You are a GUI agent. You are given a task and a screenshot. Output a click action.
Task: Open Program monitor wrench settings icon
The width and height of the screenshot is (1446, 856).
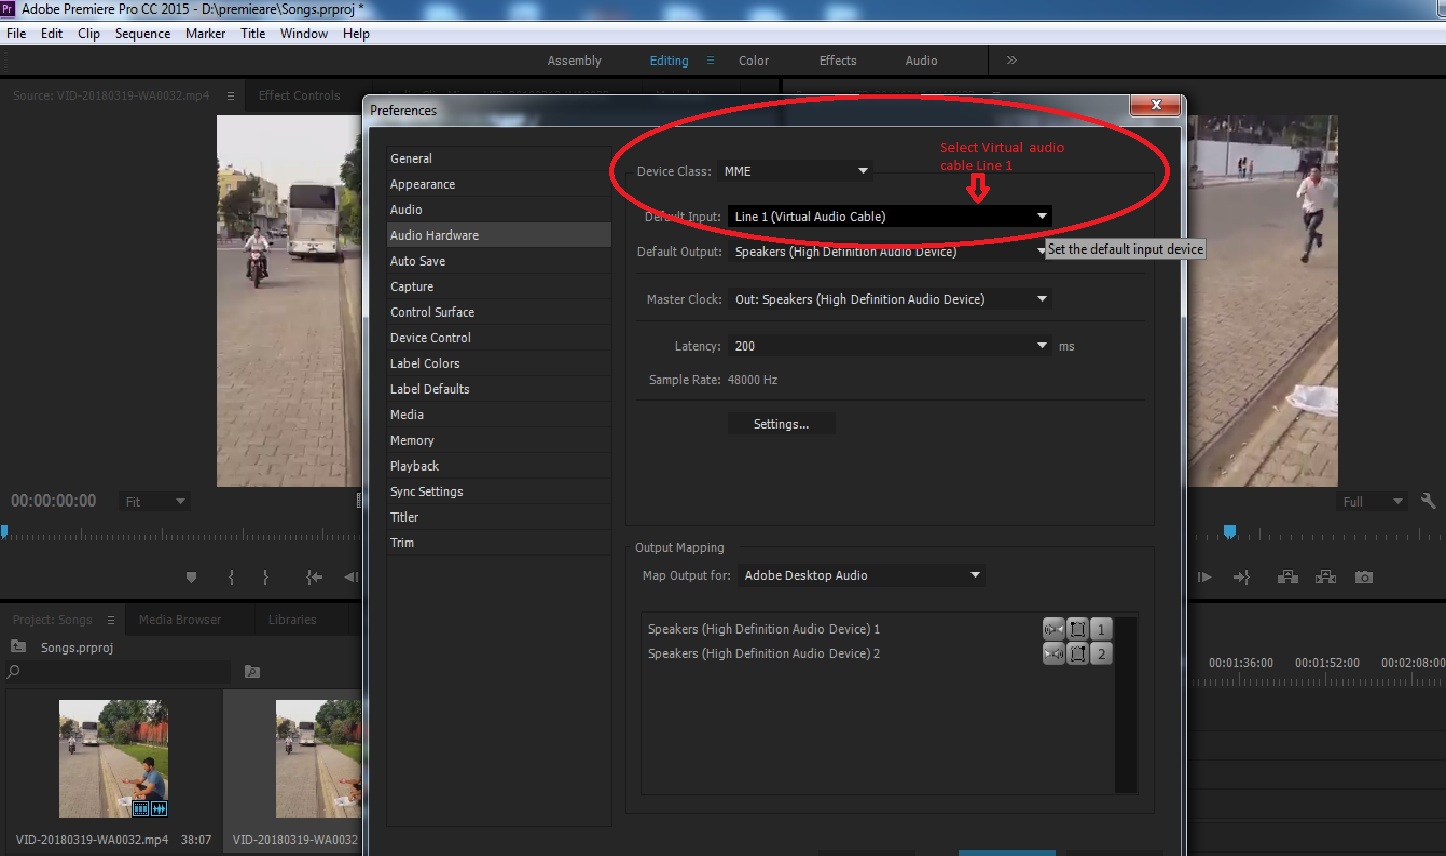coord(1428,501)
